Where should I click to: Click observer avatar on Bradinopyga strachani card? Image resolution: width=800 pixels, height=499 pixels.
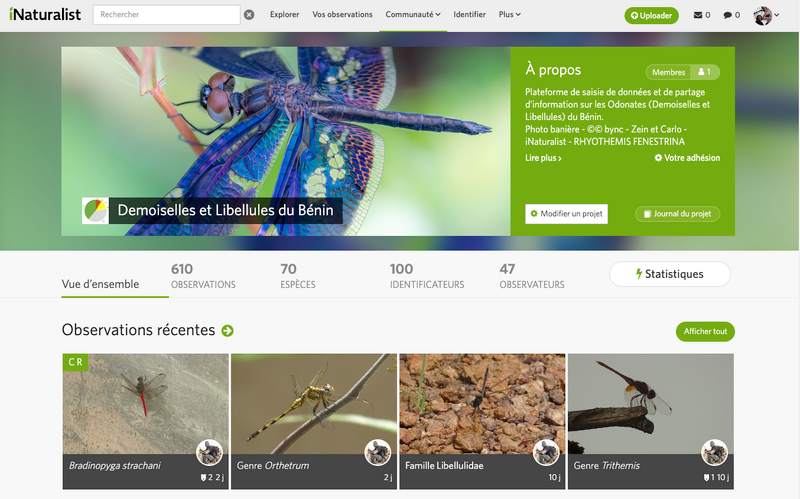click(209, 452)
